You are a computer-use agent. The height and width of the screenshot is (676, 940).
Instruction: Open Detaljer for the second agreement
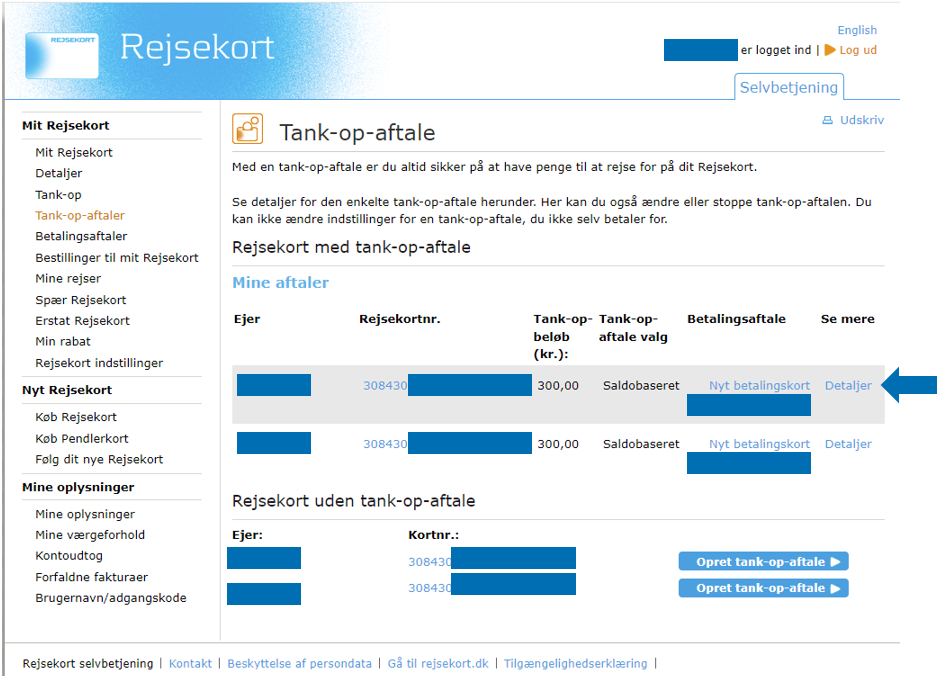pyautogui.click(x=848, y=444)
